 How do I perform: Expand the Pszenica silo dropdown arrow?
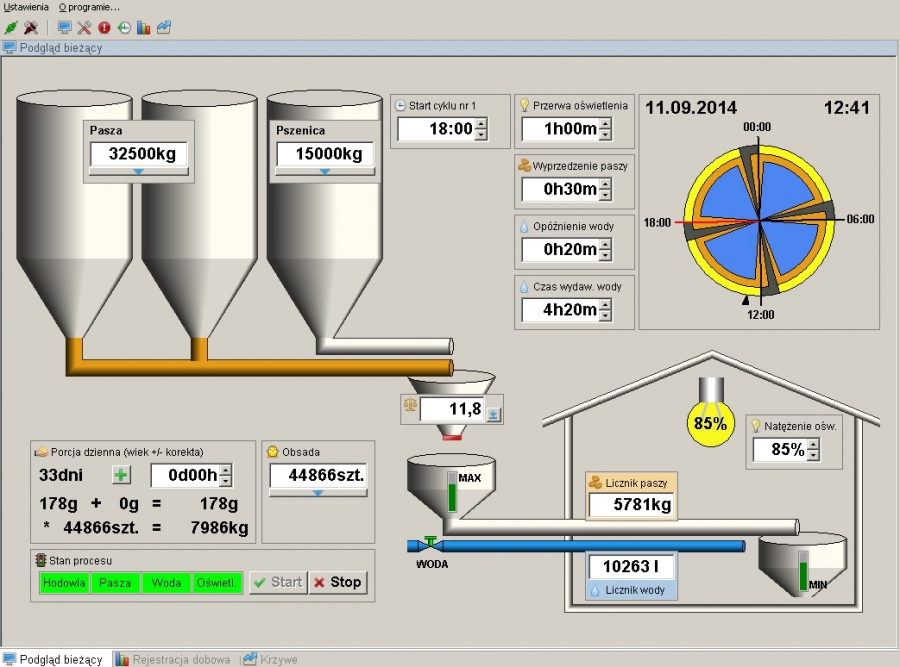pos(324,172)
